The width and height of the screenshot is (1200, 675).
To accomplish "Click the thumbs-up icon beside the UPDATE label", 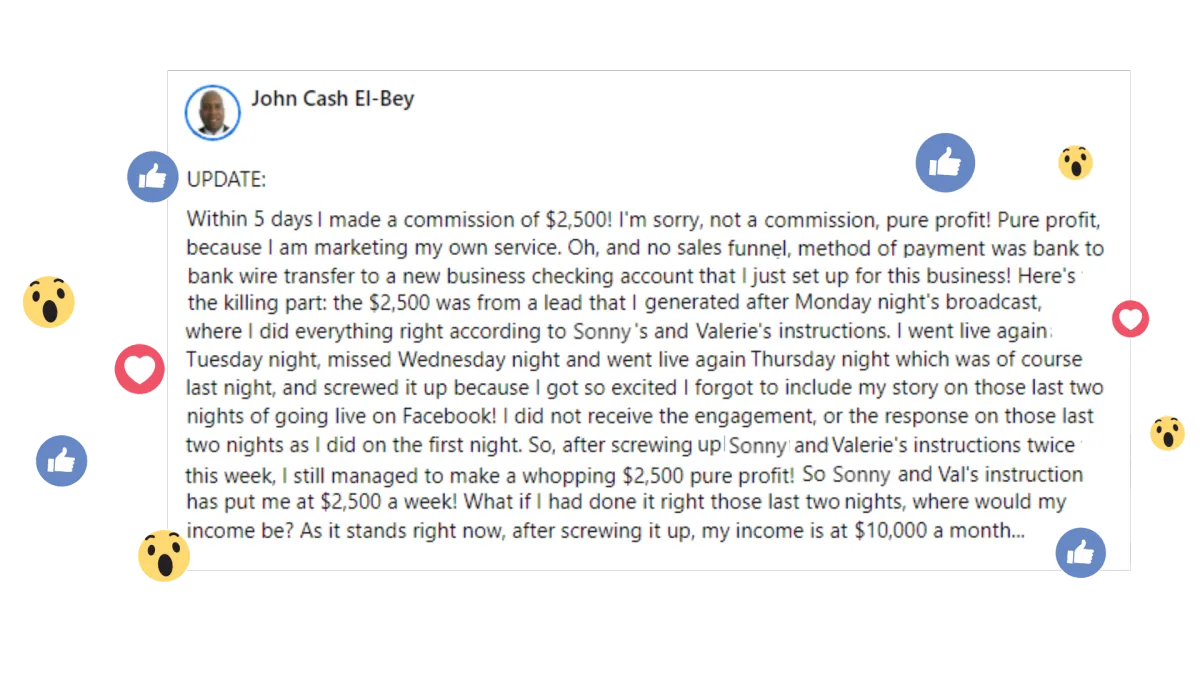I will coord(152,178).
